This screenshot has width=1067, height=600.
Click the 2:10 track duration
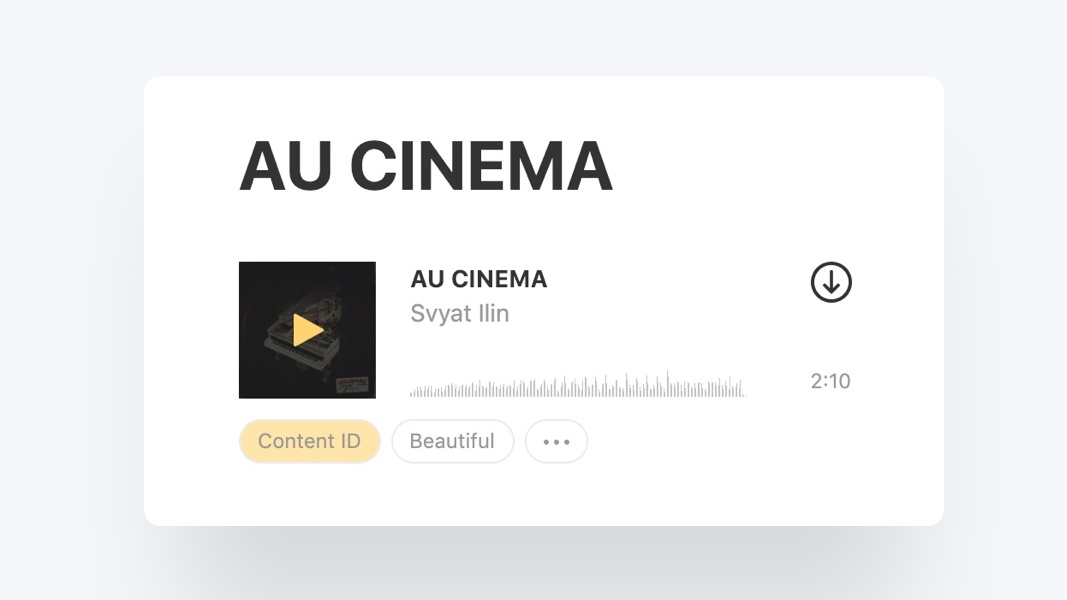click(830, 381)
